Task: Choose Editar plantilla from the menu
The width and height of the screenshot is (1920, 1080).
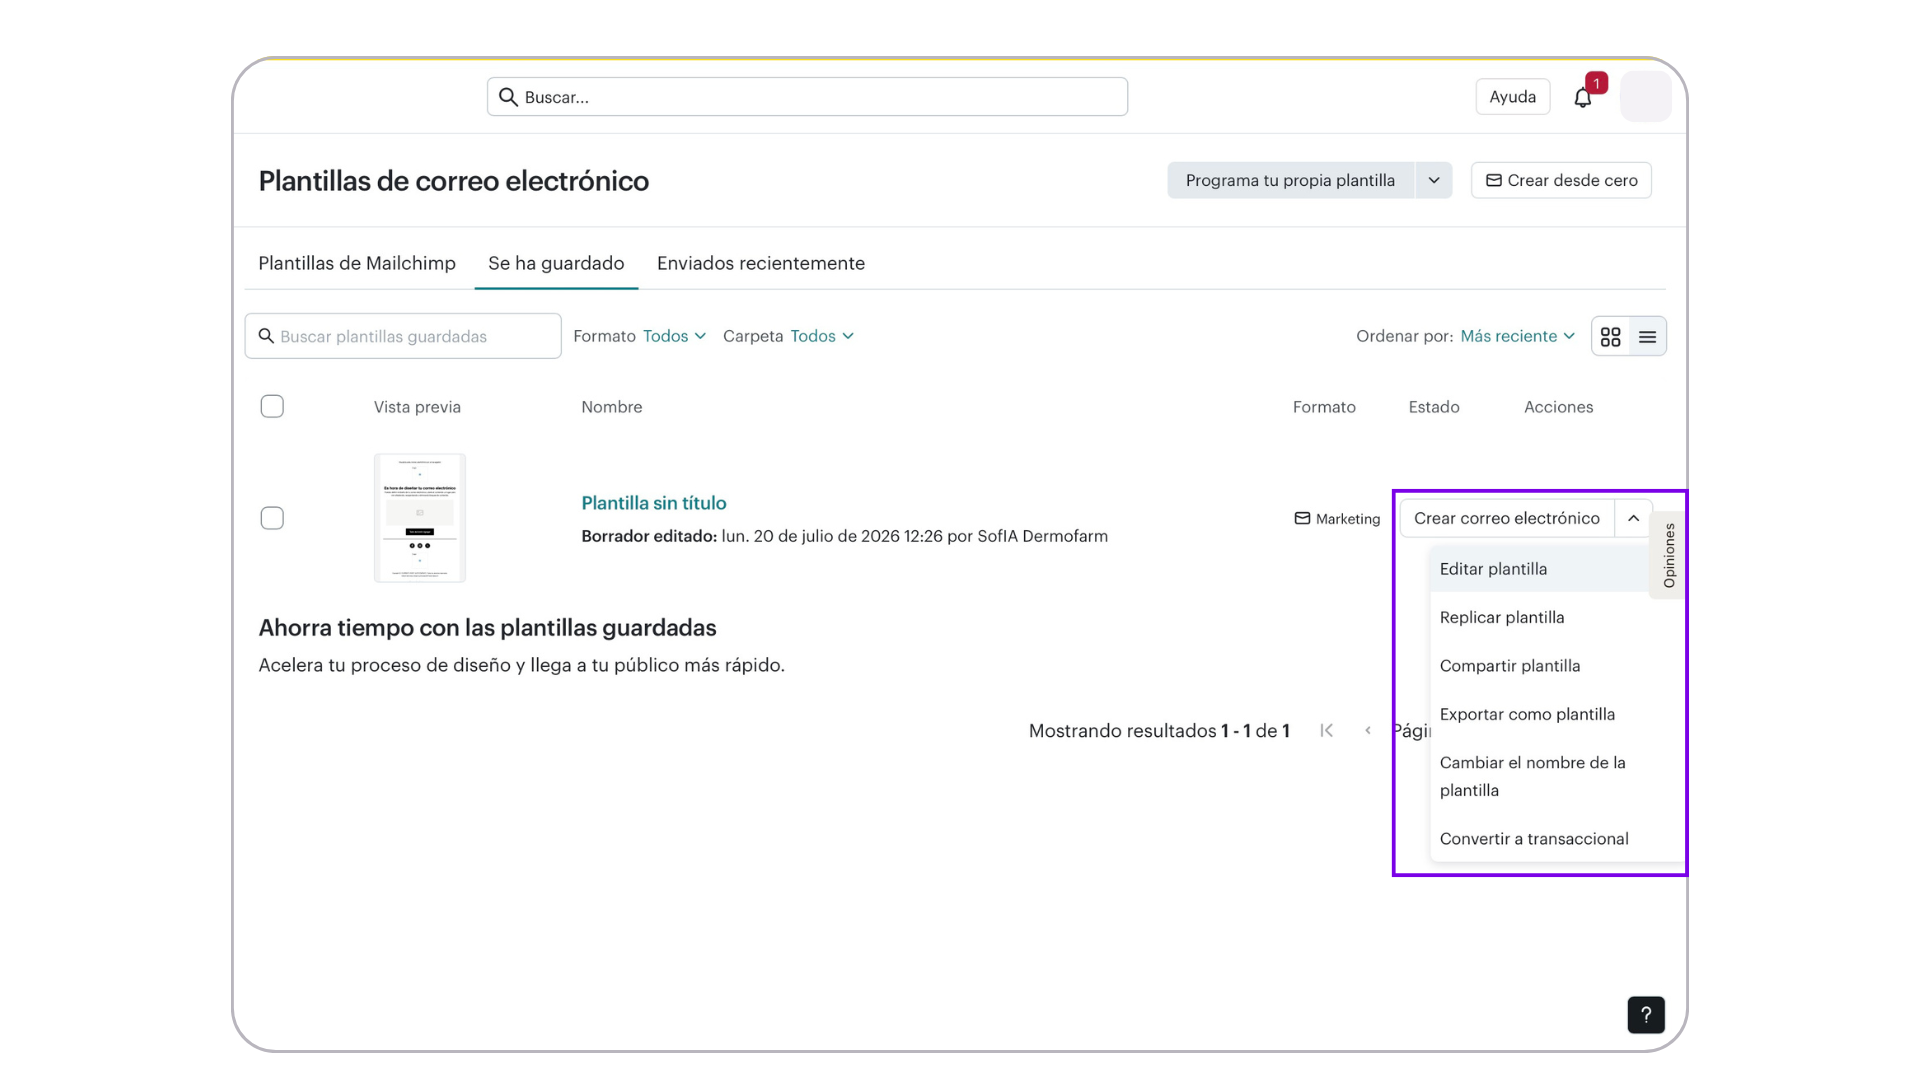Action: pyautogui.click(x=1540, y=569)
